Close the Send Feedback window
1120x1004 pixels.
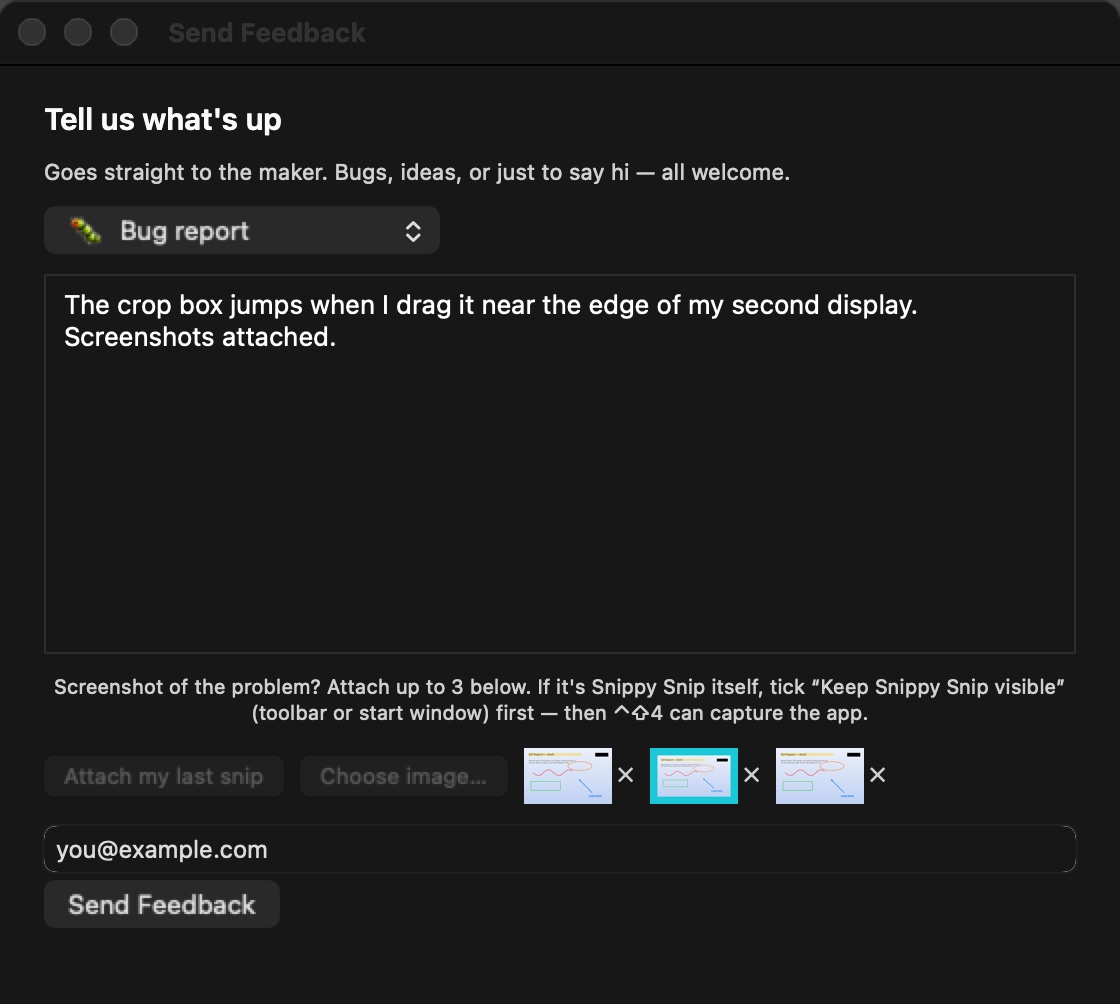[32, 32]
